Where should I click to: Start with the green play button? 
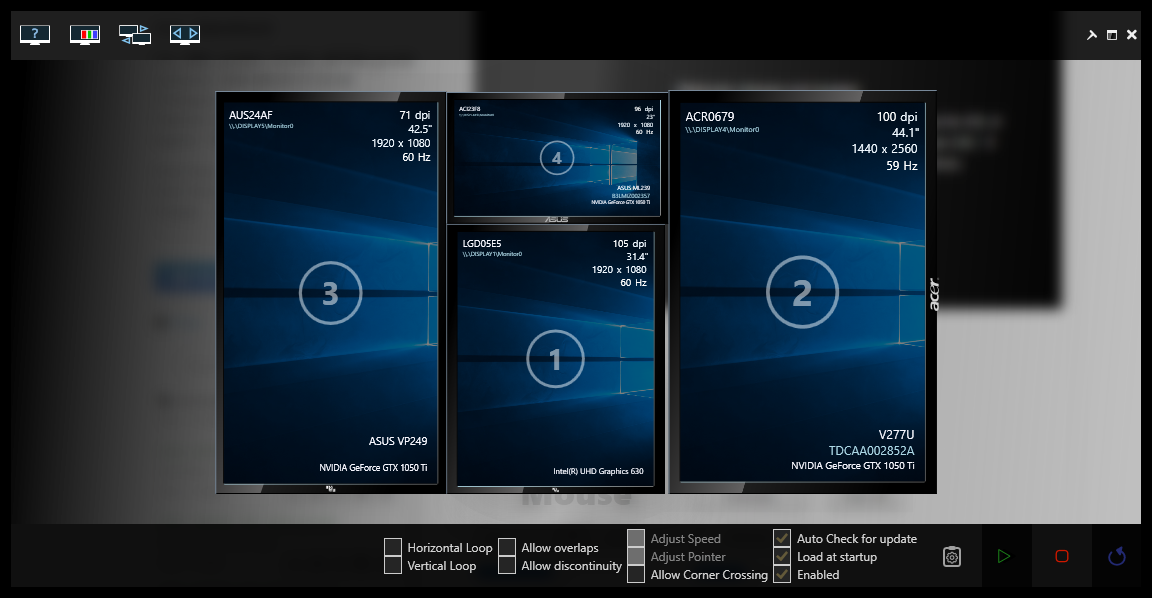pyautogui.click(x=1004, y=556)
